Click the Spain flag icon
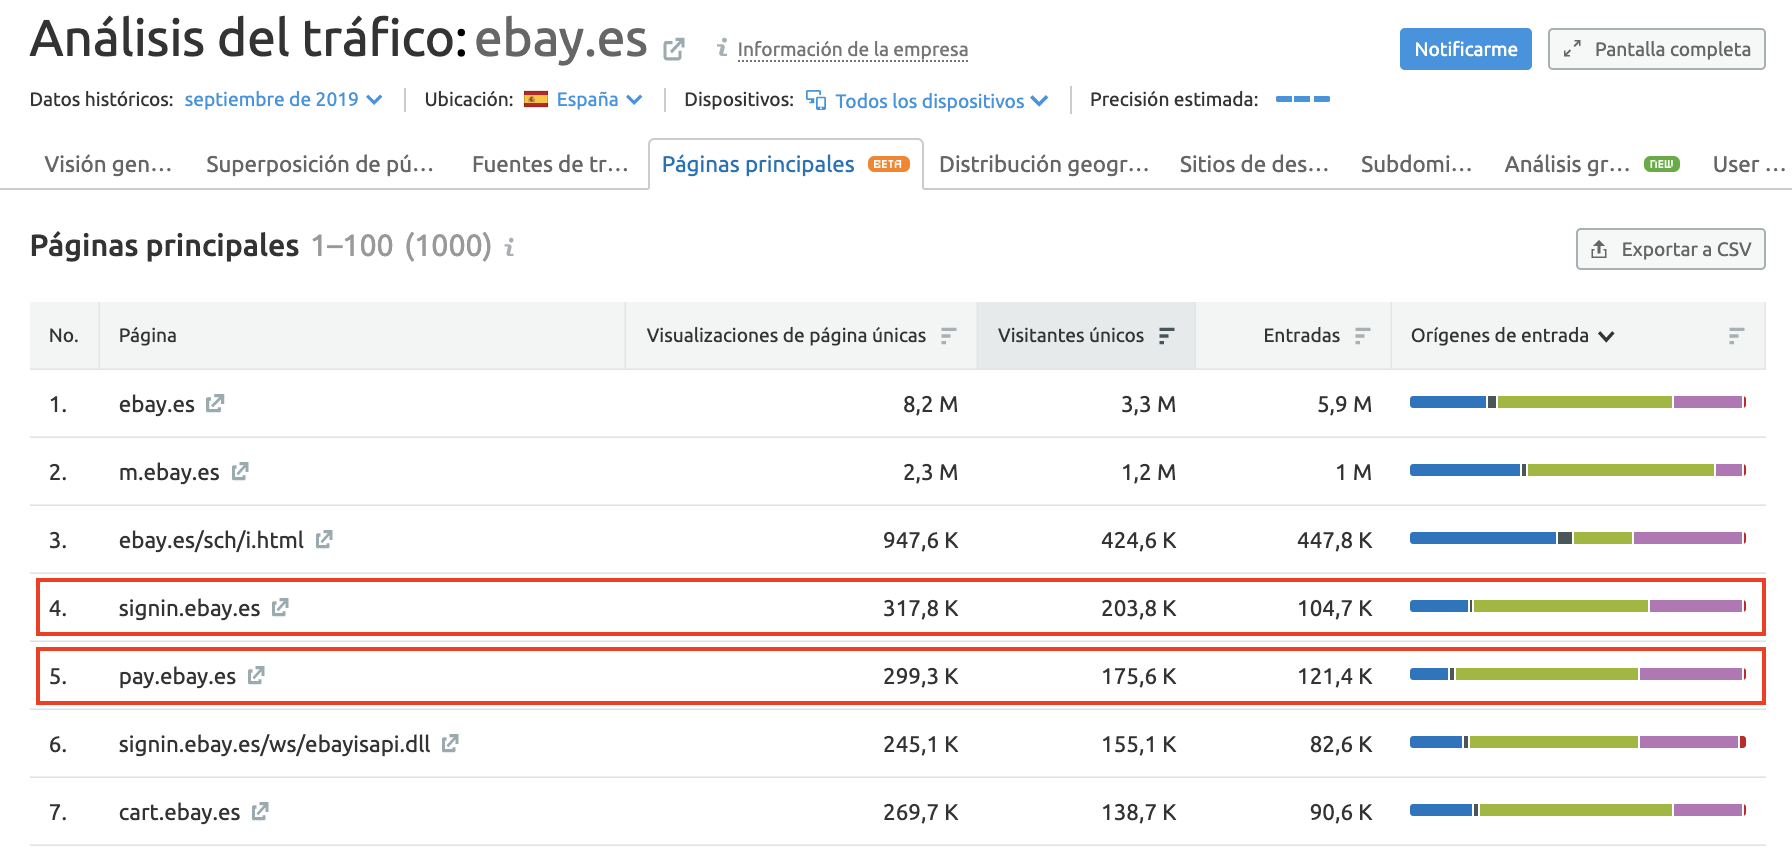 tap(536, 99)
